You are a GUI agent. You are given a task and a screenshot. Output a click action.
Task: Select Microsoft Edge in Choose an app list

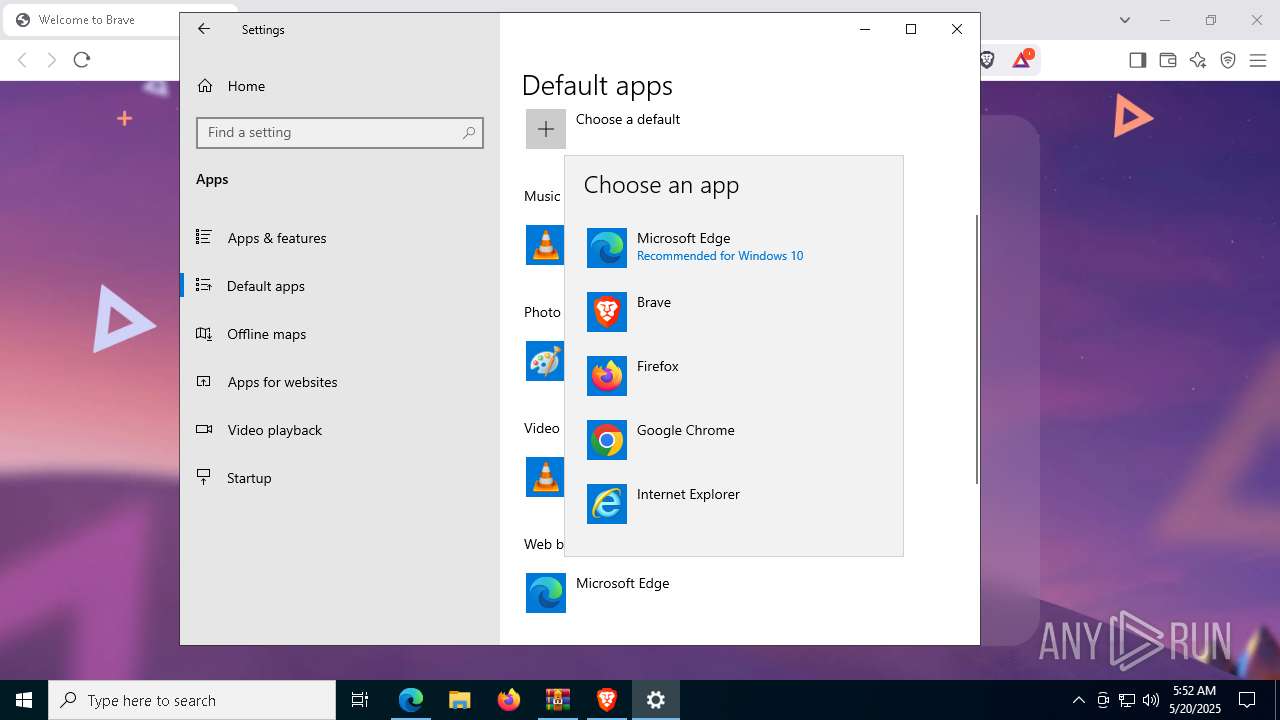734,248
